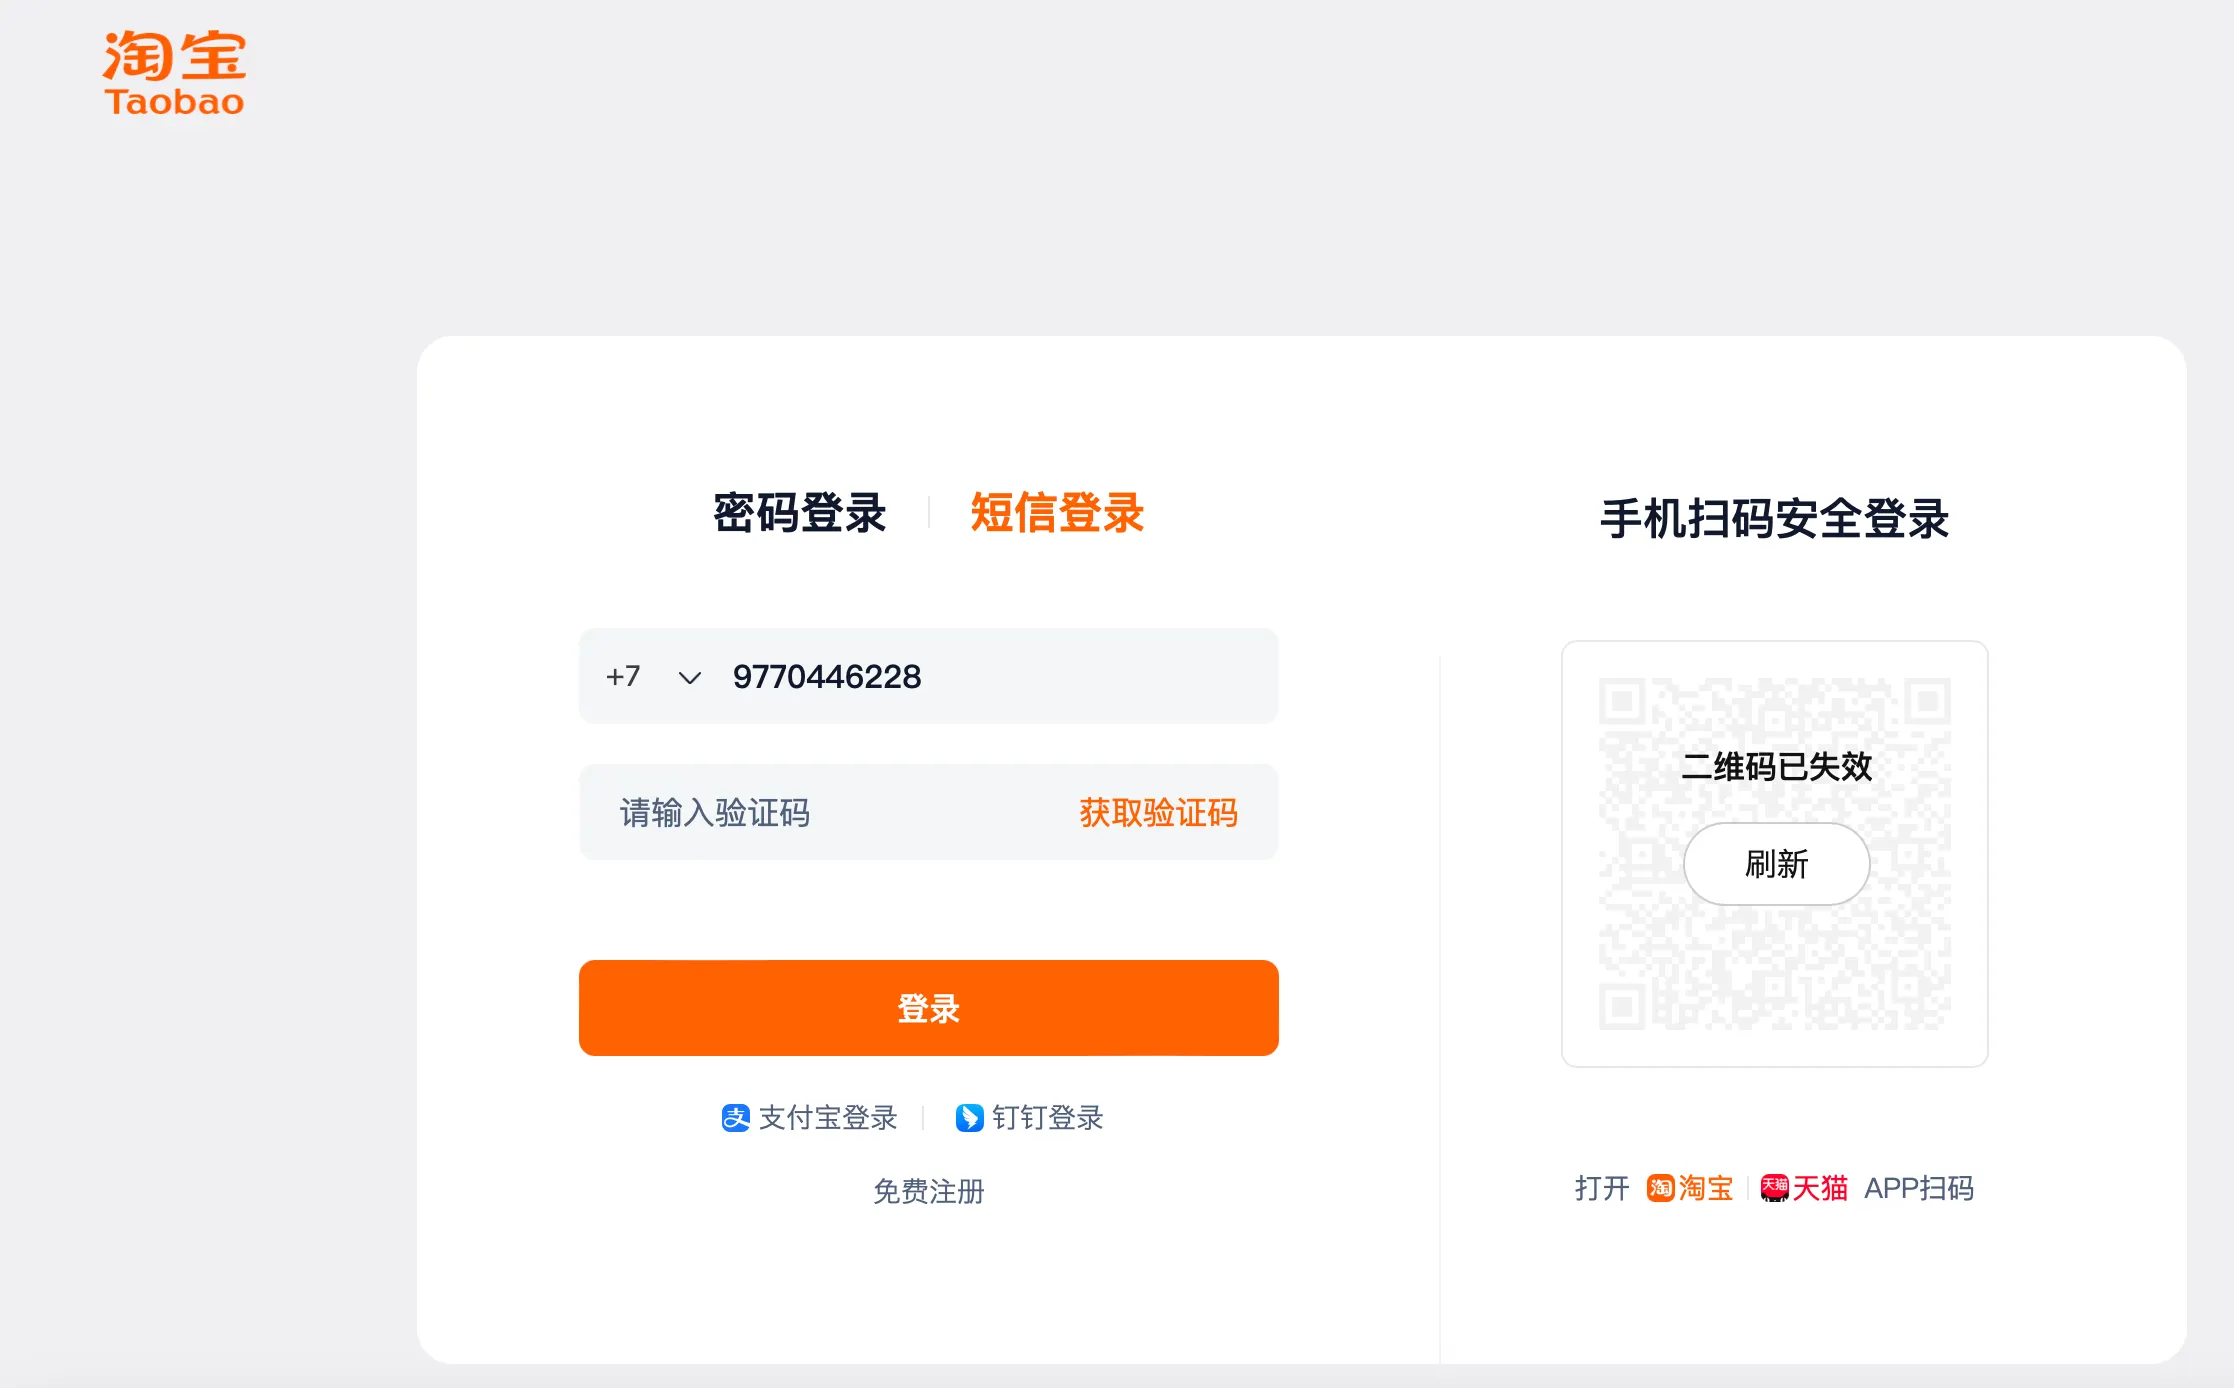Open the 免费注册 registration link

tap(928, 1191)
